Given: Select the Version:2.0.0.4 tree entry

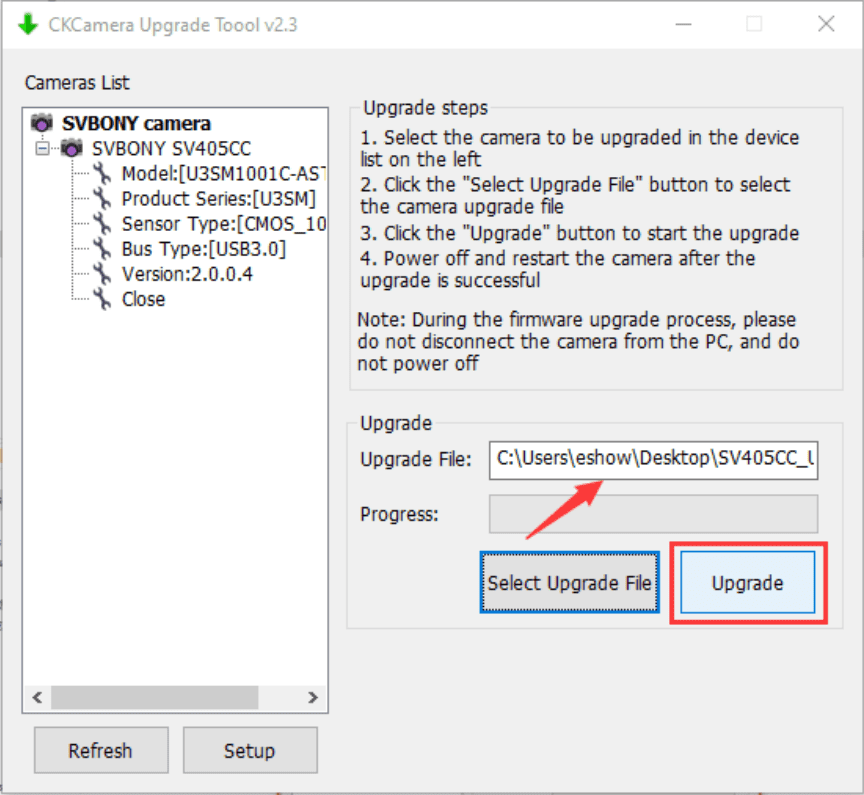Looking at the screenshot, I should click(186, 274).
